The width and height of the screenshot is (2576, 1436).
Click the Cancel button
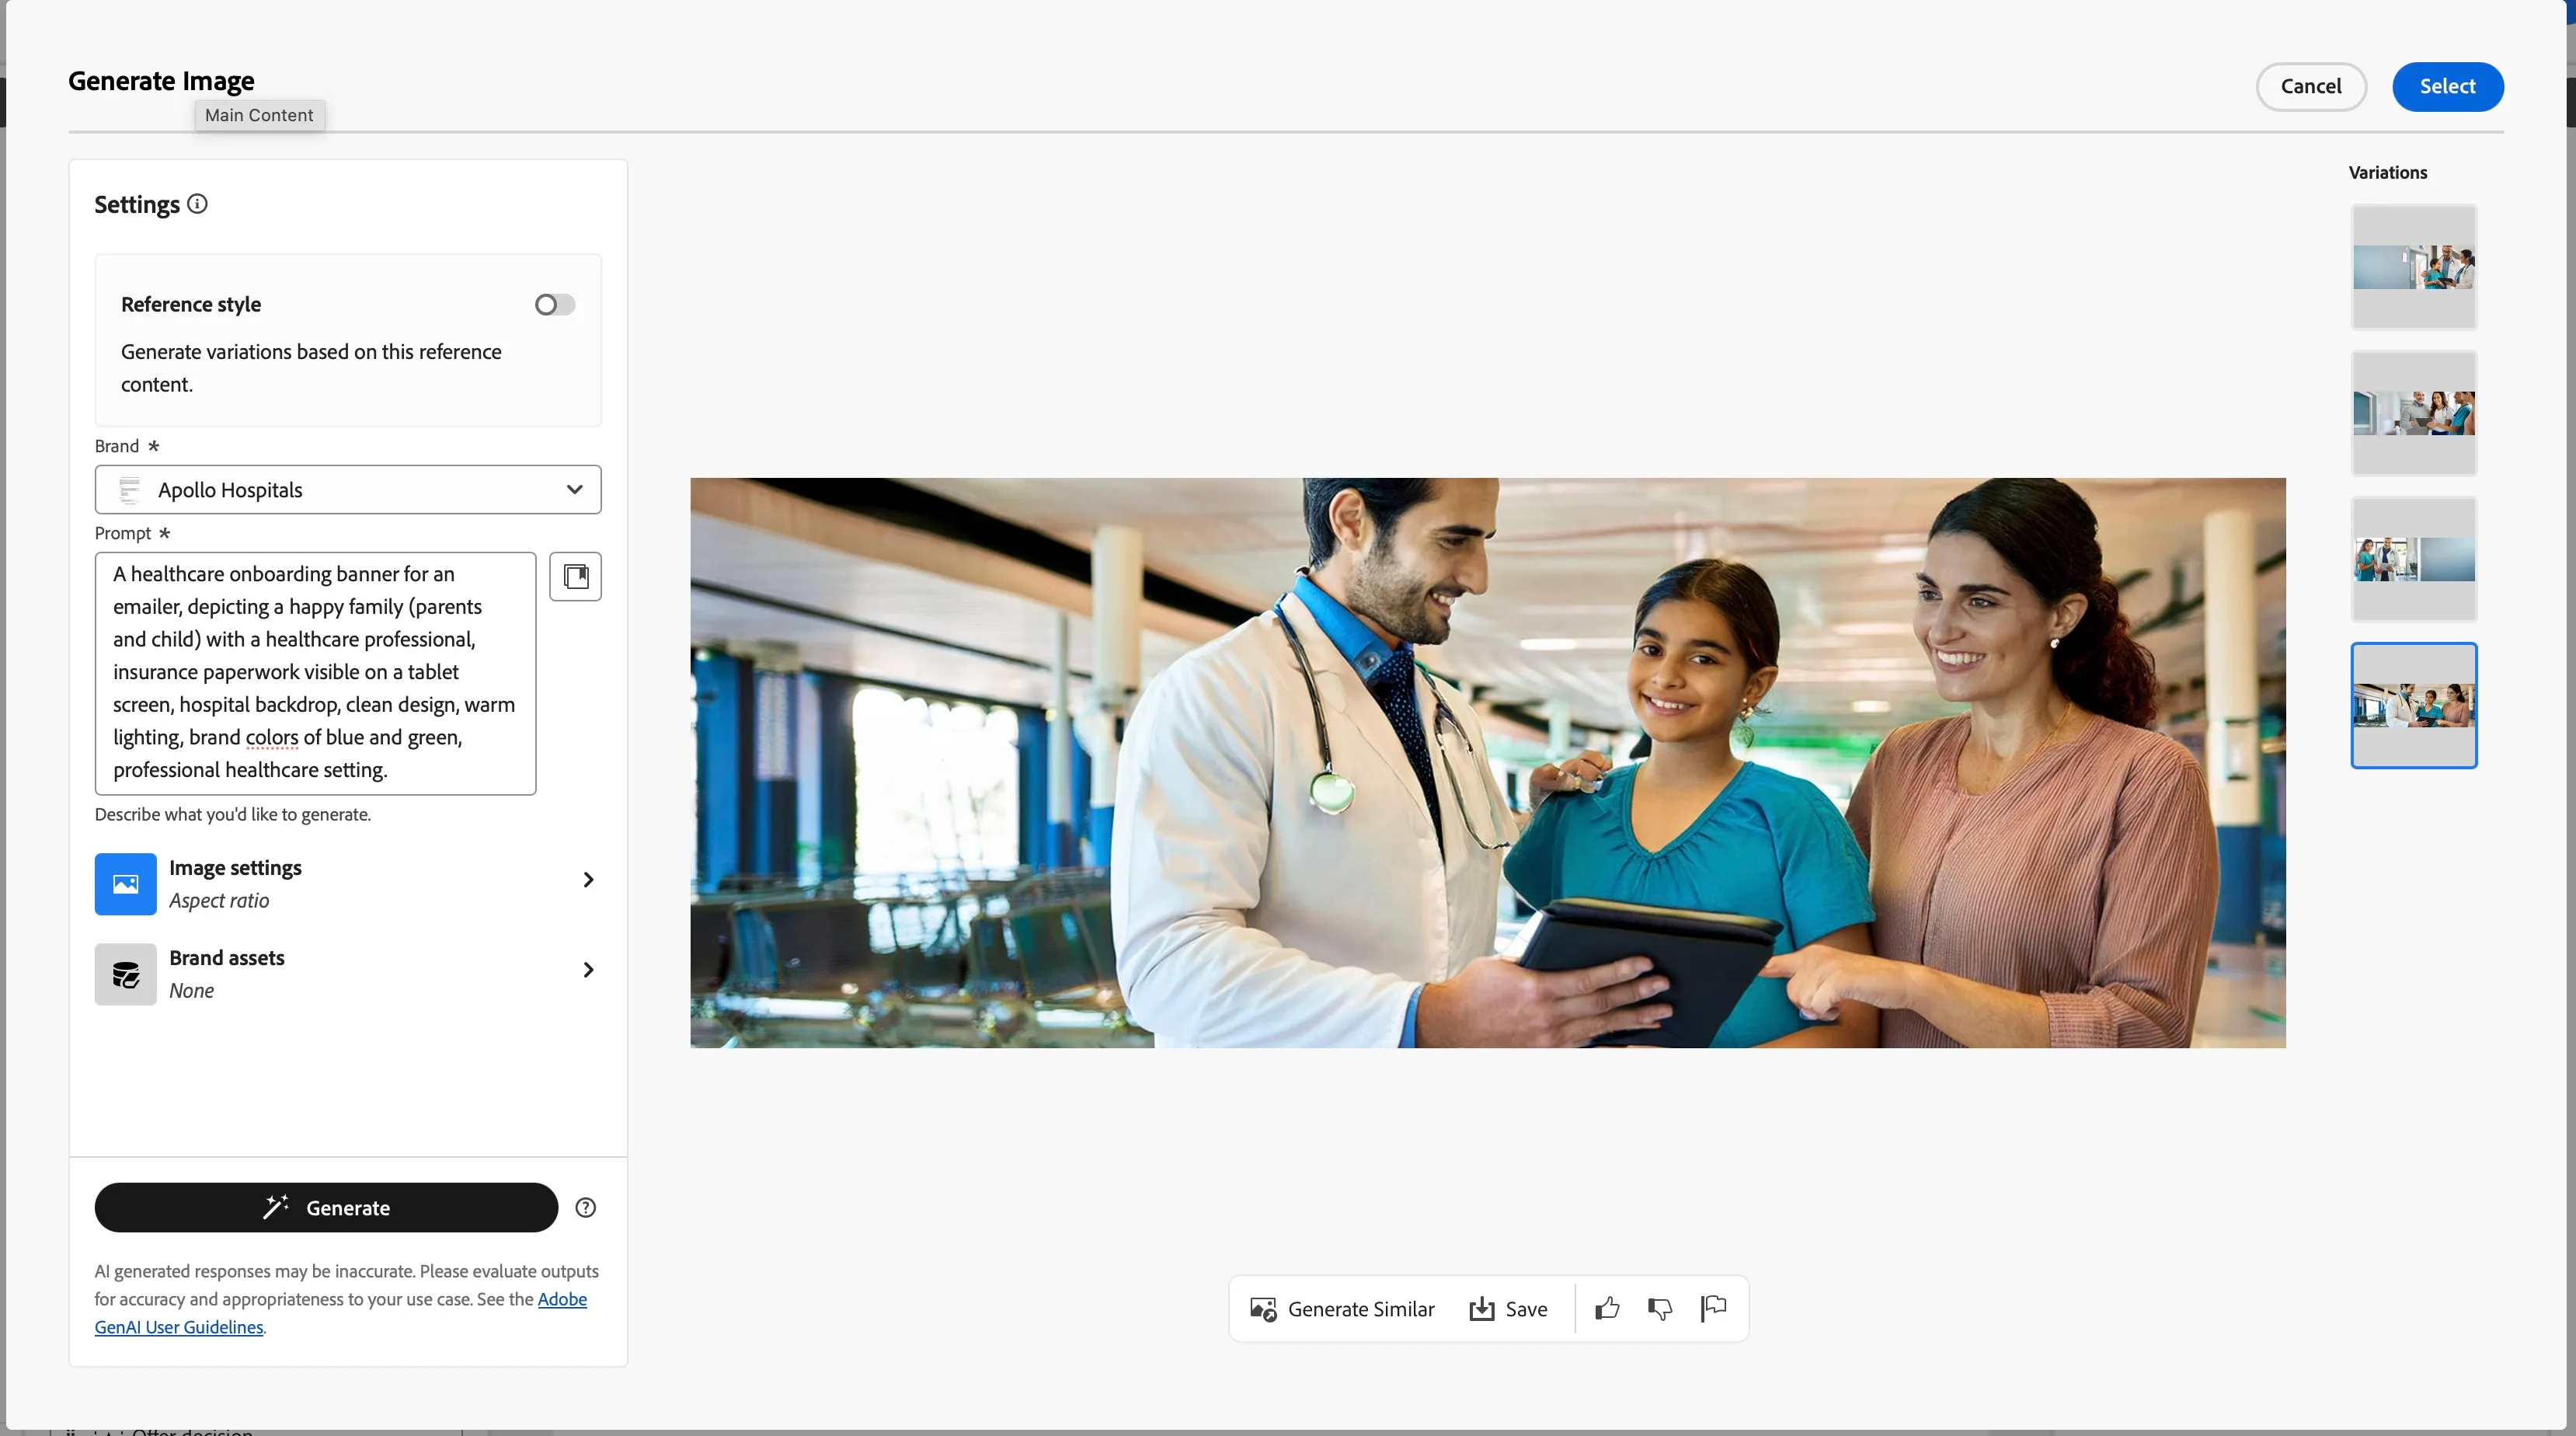coord(2311,86)
